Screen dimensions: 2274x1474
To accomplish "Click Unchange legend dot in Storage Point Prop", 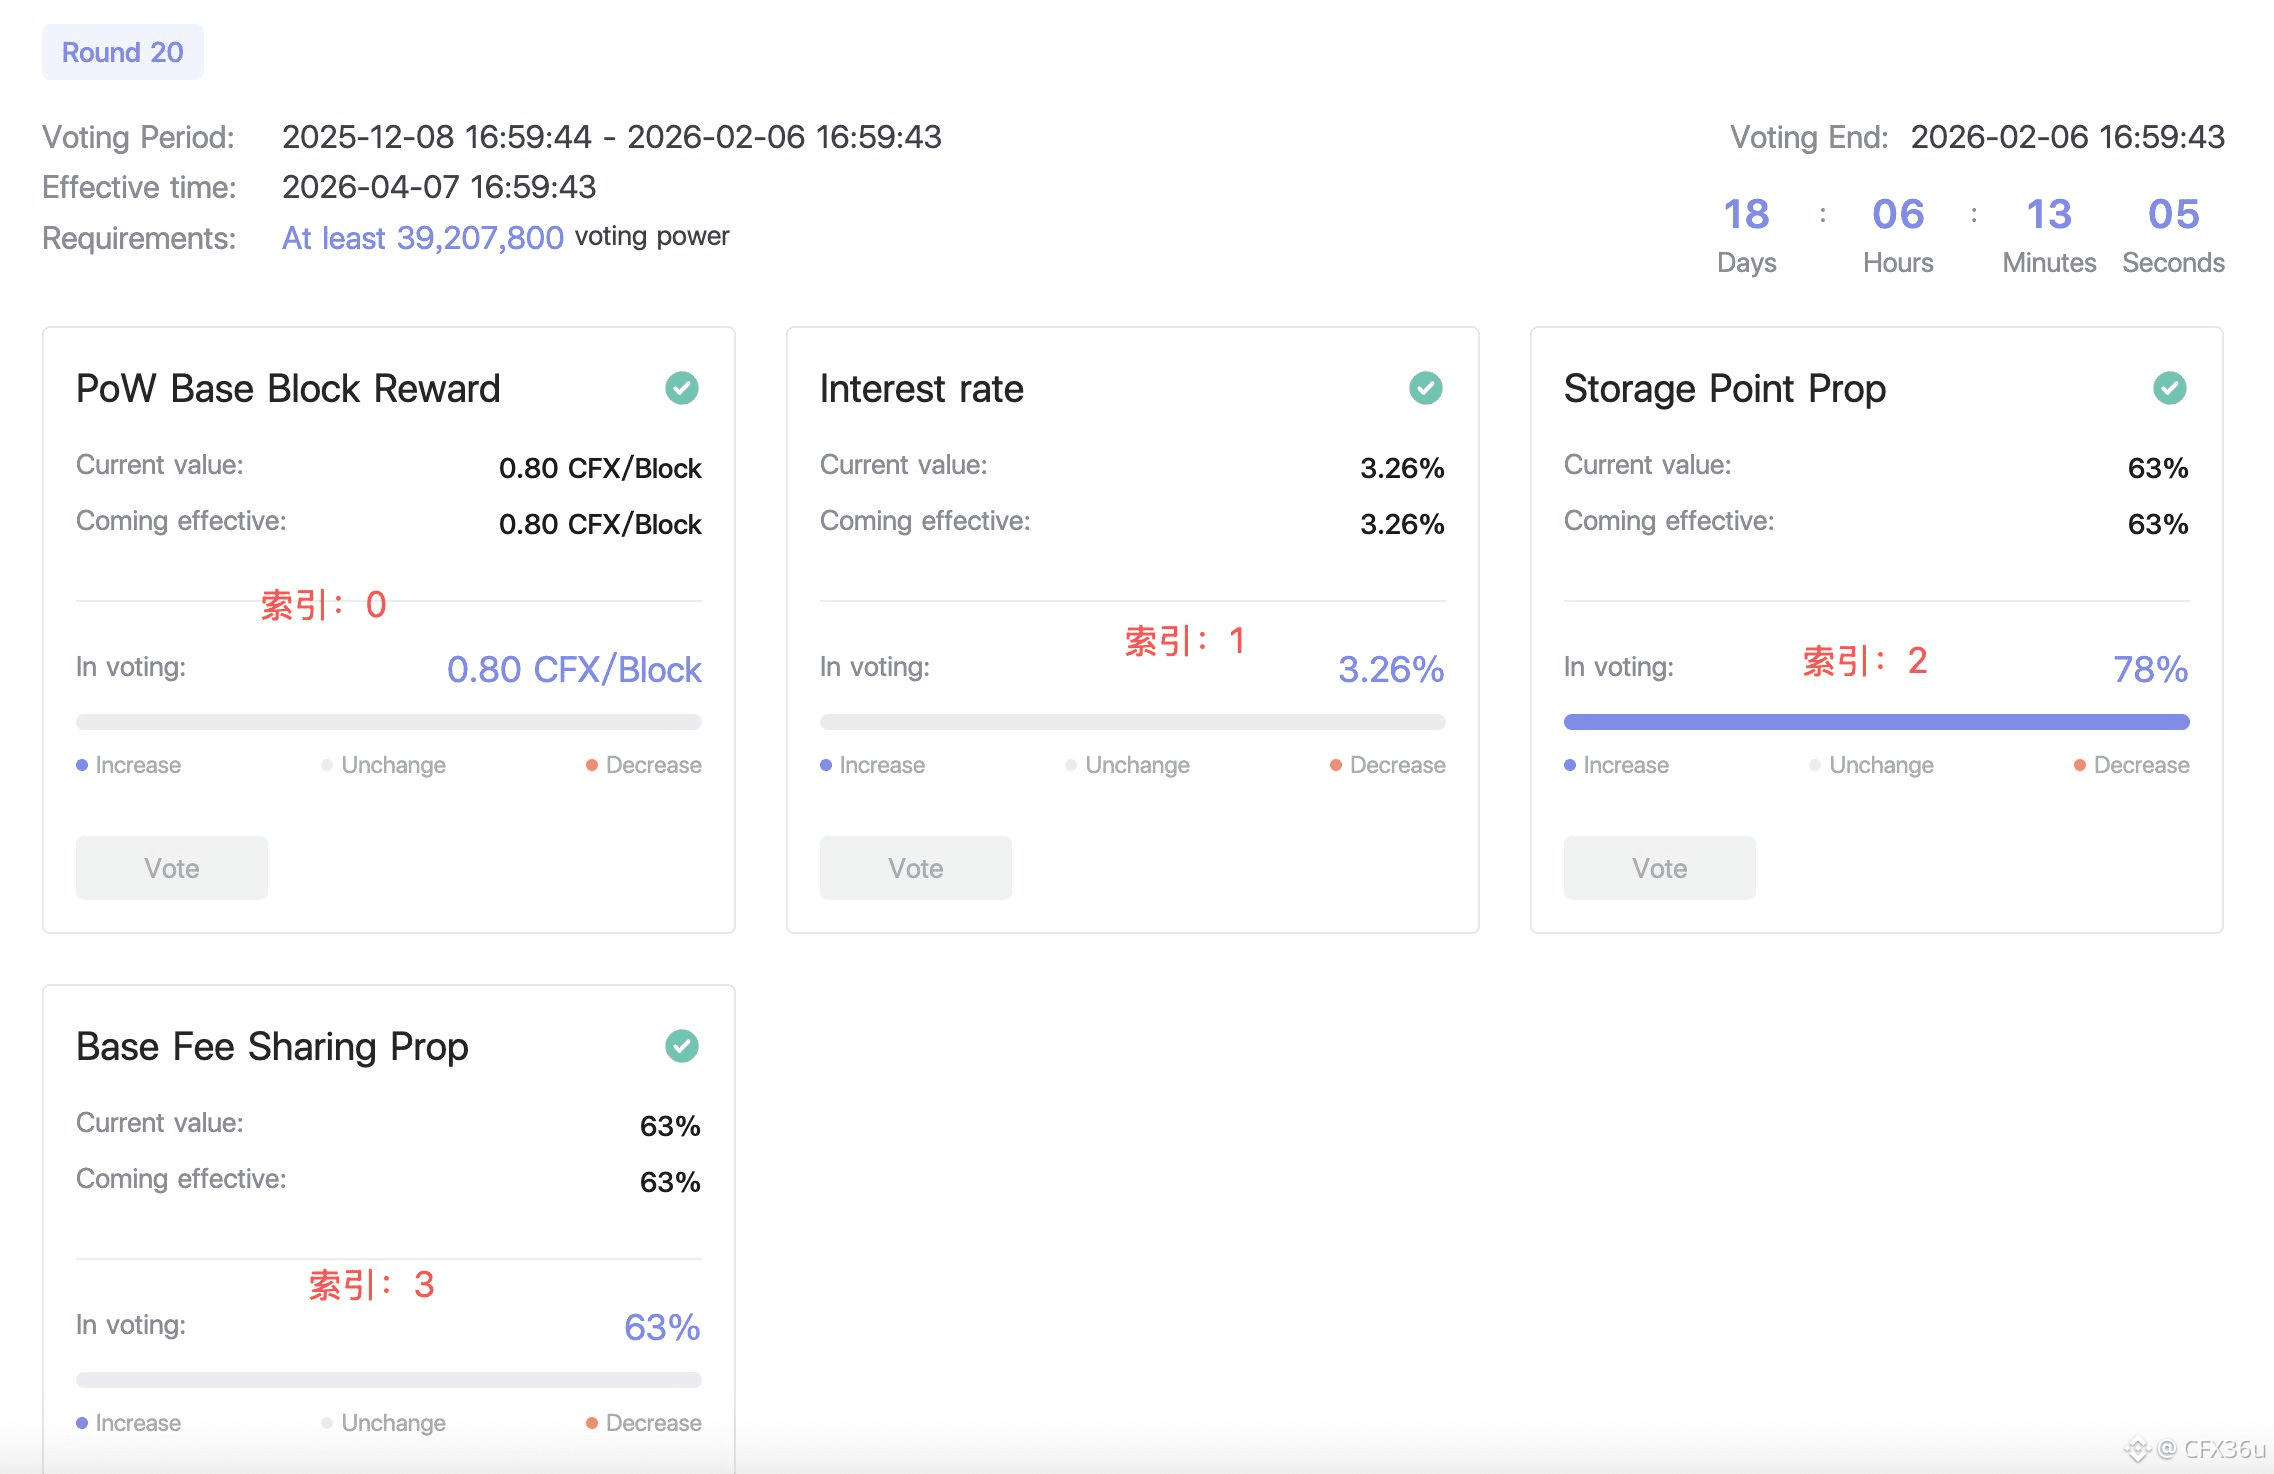I will (1814, 765).
